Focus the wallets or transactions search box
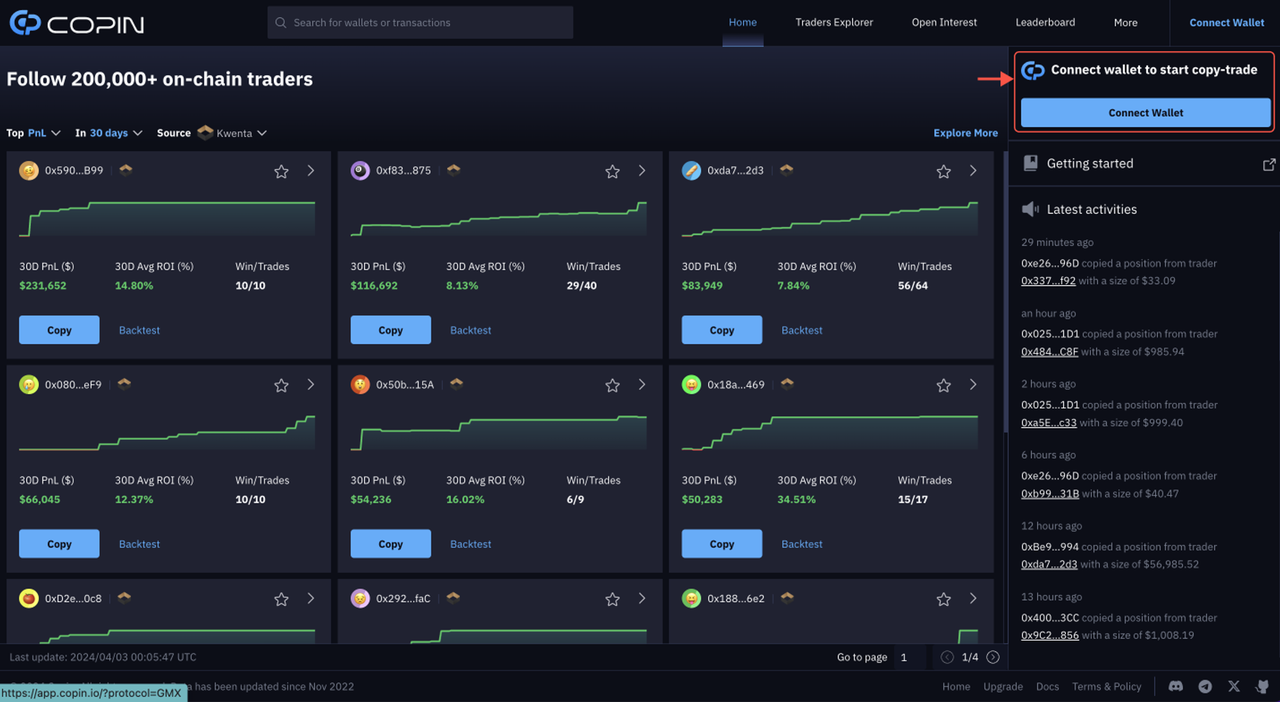 click(x=420, y=22)
